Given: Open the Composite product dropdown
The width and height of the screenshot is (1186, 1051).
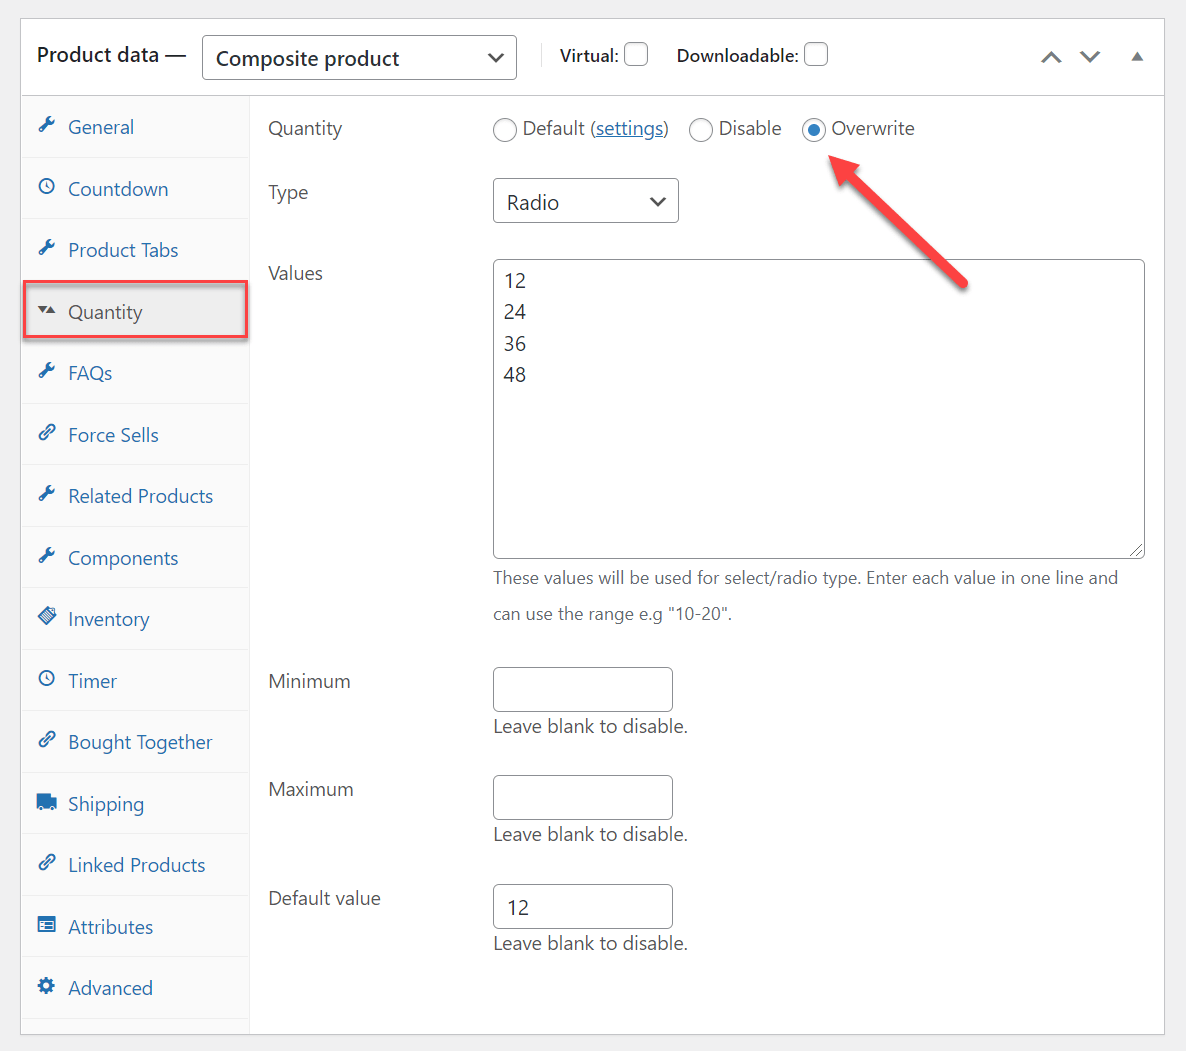Looking at the screenshot, I should click(358, 57).
